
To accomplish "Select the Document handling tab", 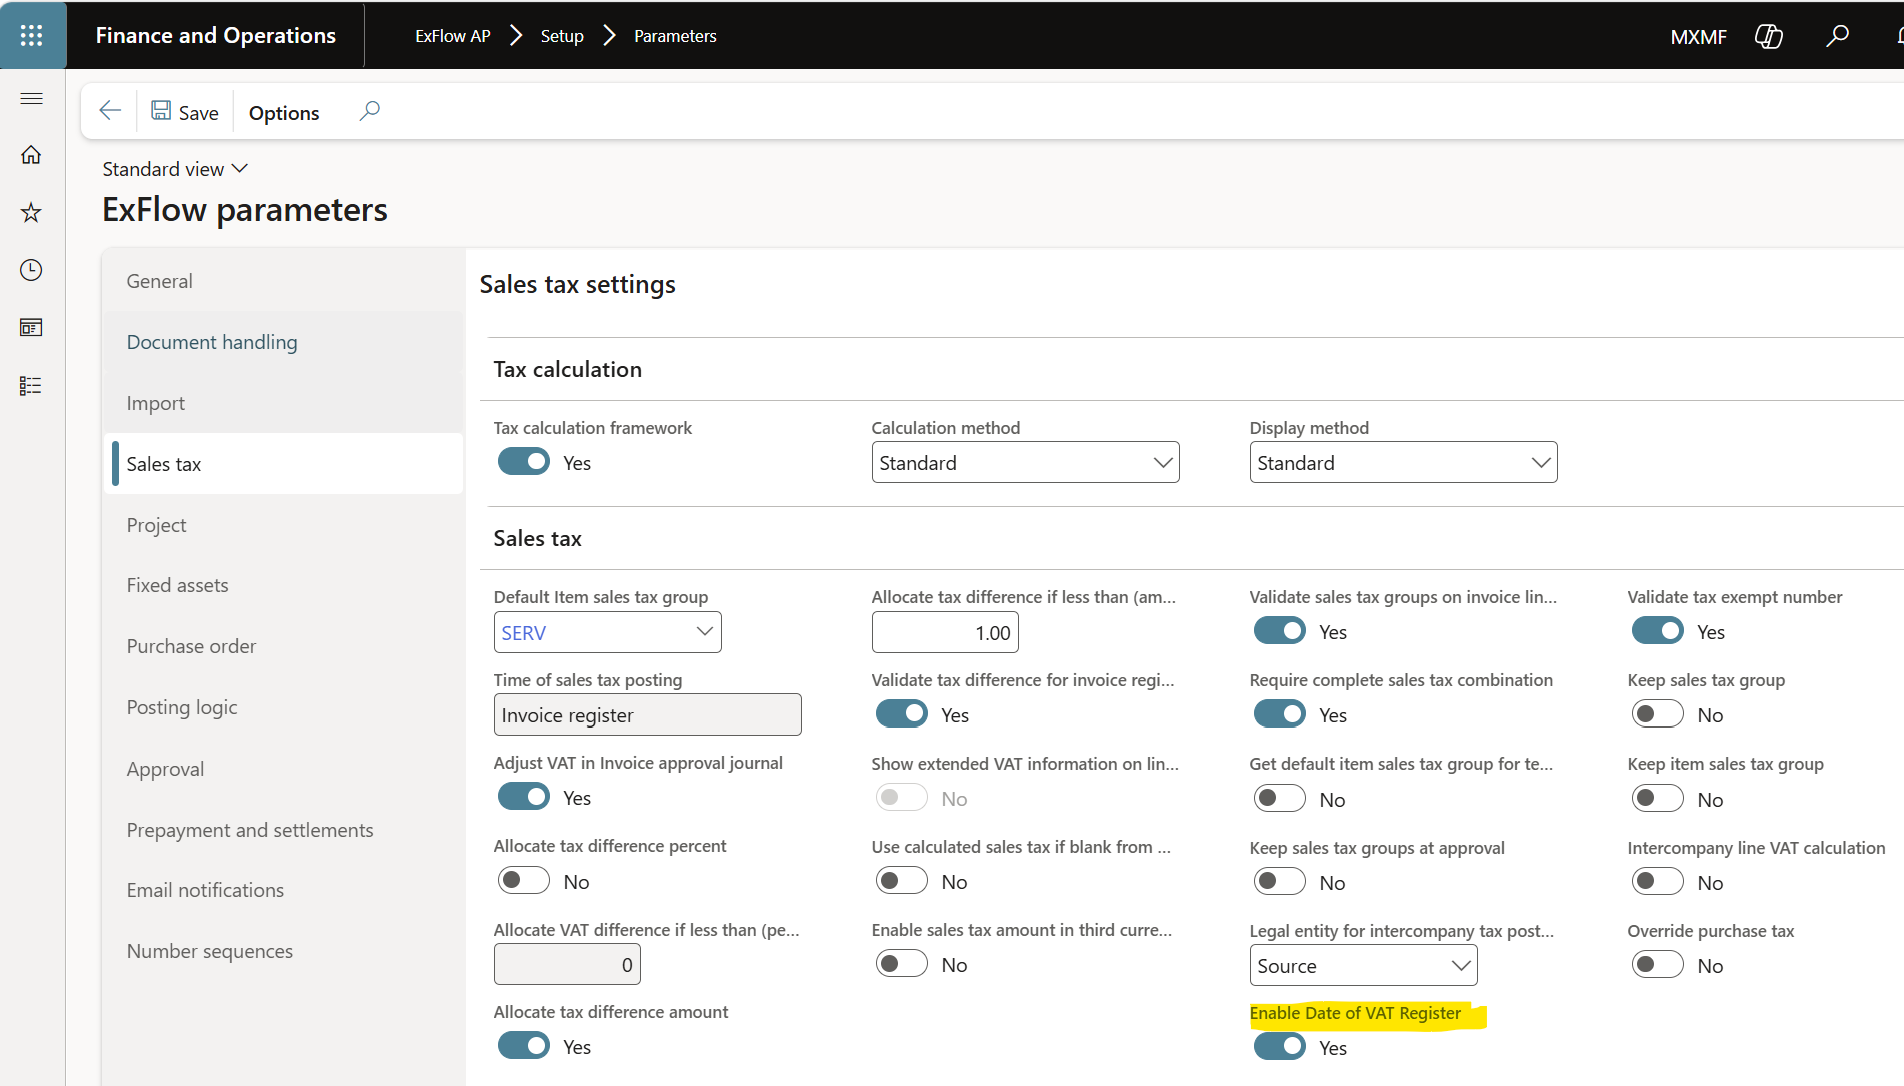I will [284, 342].
